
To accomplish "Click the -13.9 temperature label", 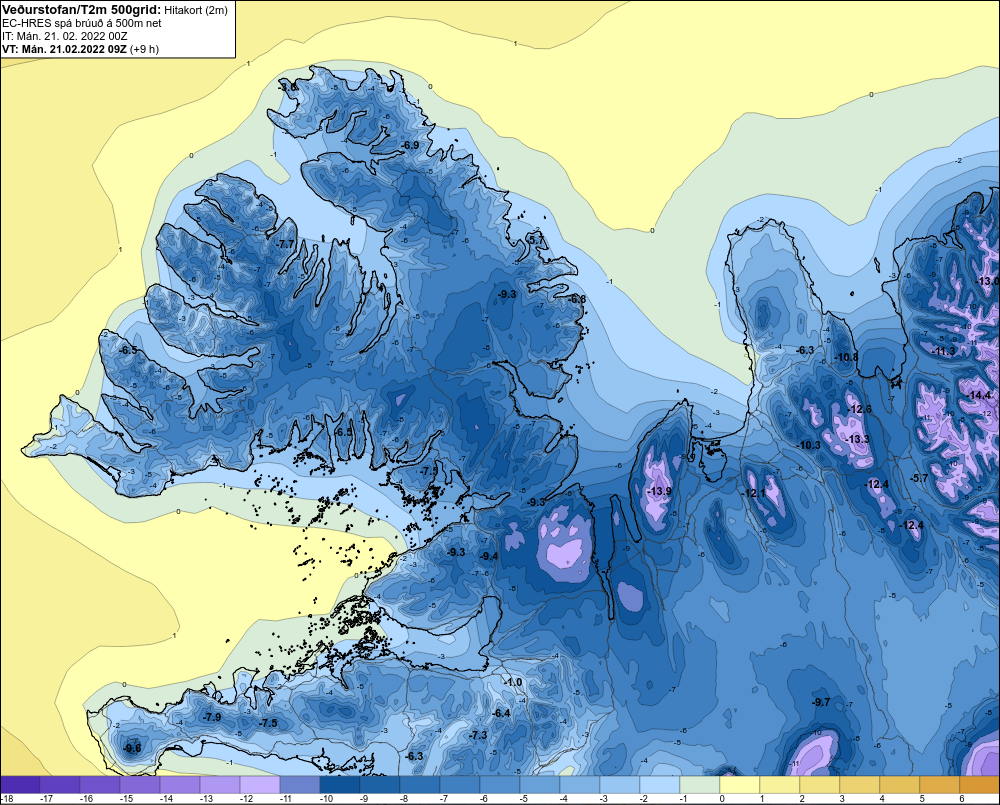I will click(659, 491).
